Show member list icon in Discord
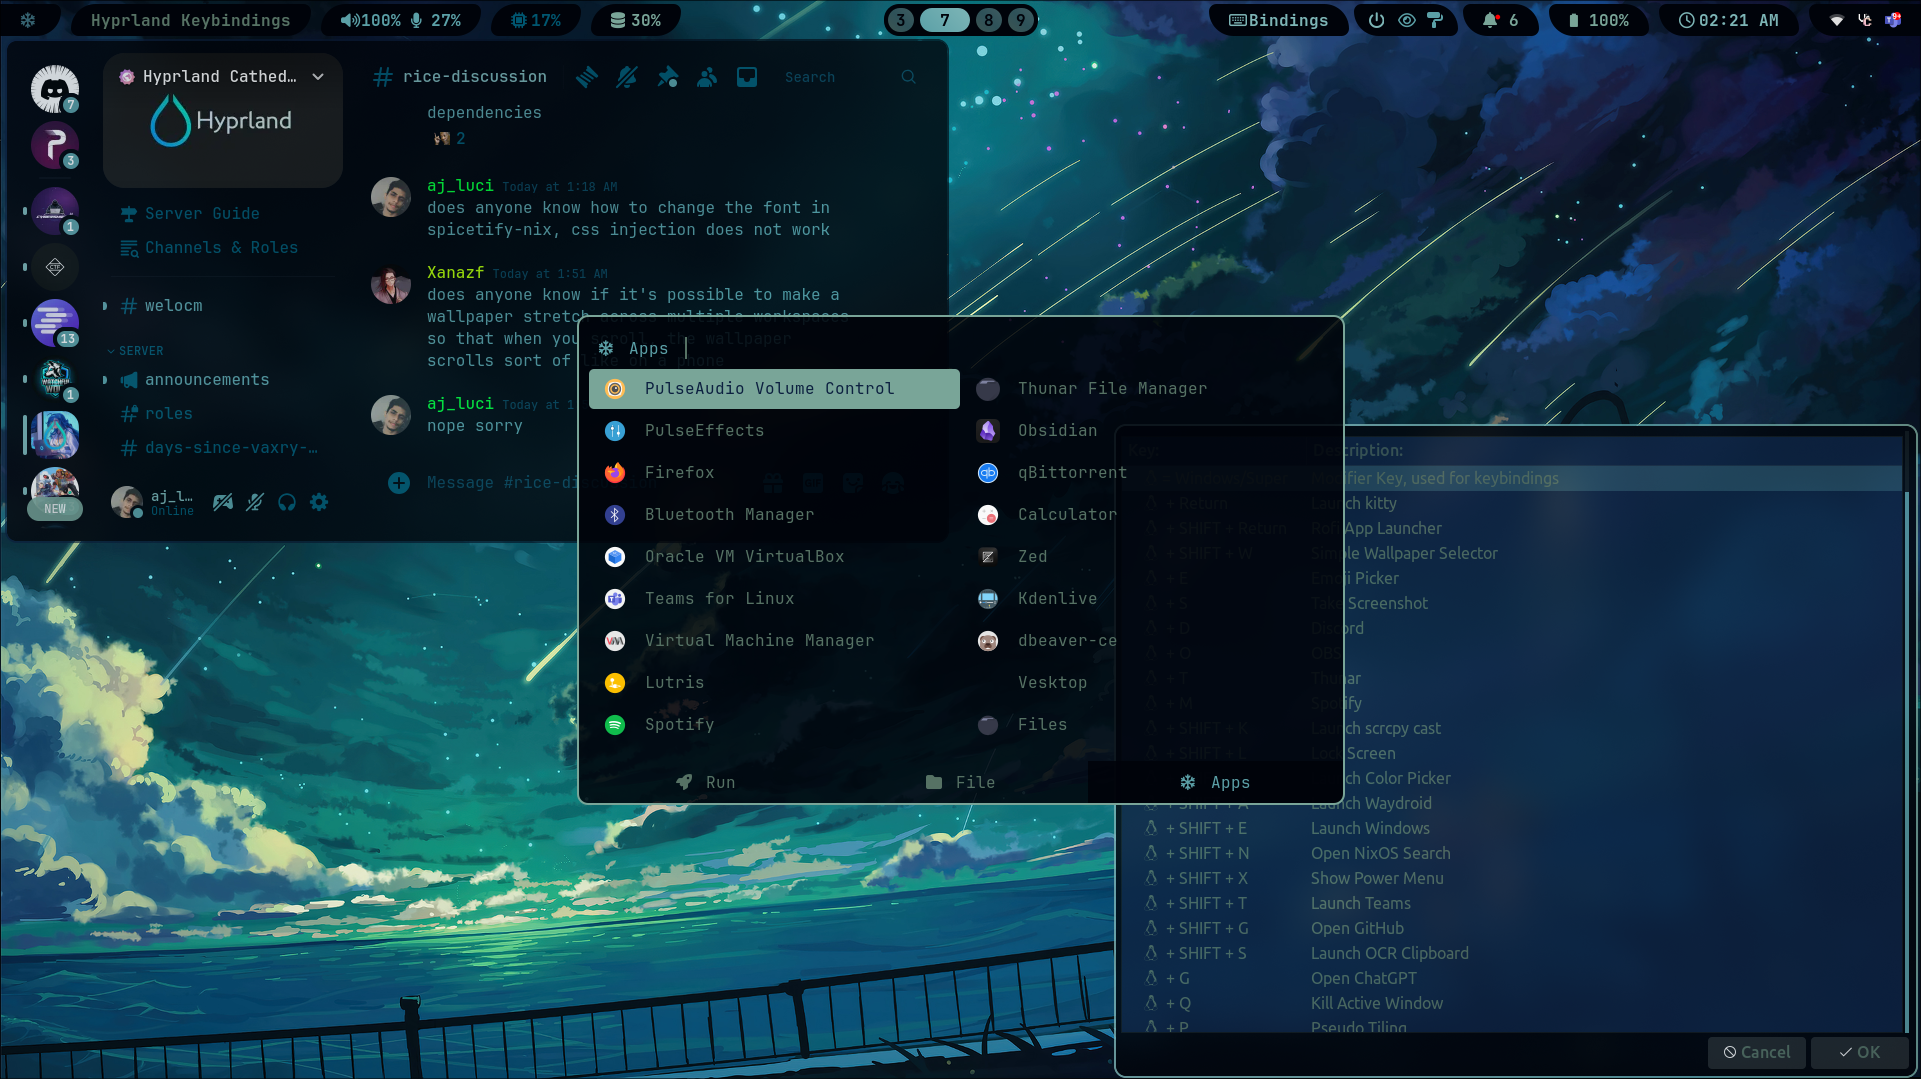This screenshot has width=1921, height=1079. [707, 77]
